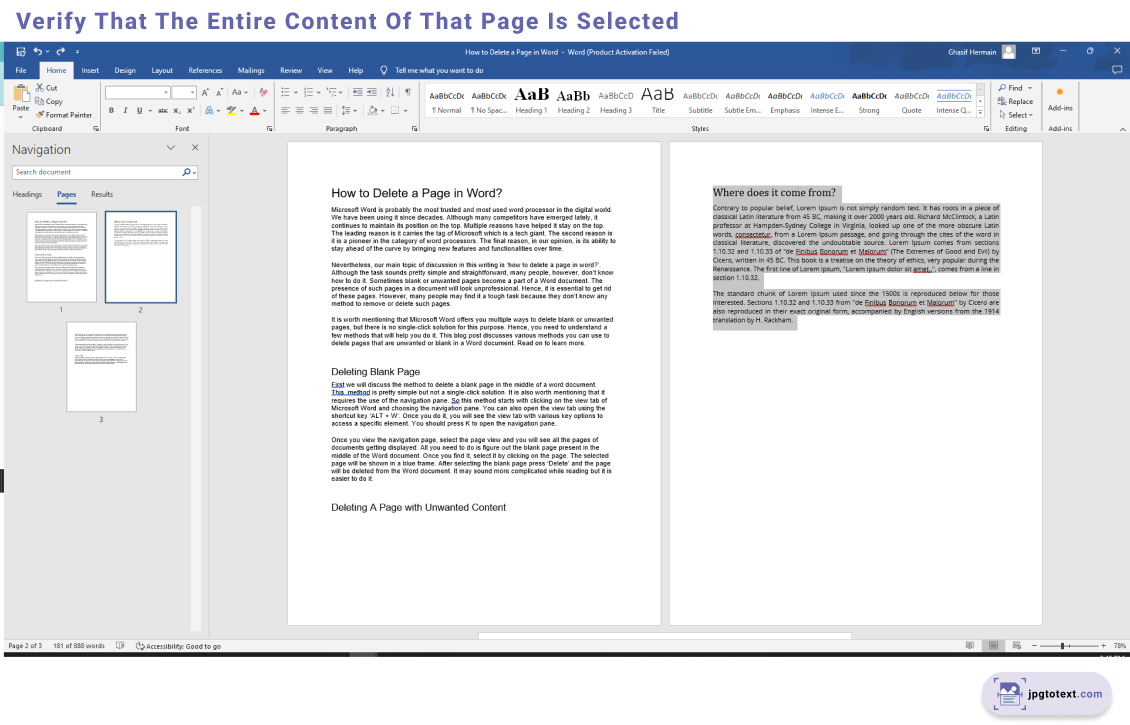
Task: Apply the Title style
Action: point(658,100)
